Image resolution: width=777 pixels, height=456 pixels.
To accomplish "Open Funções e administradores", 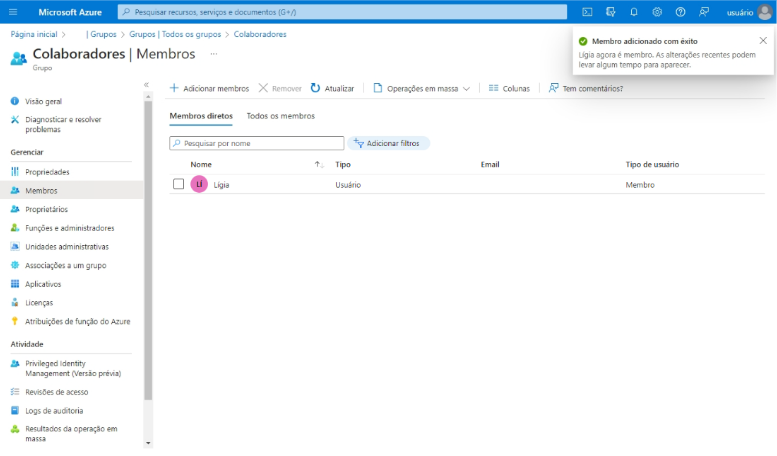I will pos(69,228).
